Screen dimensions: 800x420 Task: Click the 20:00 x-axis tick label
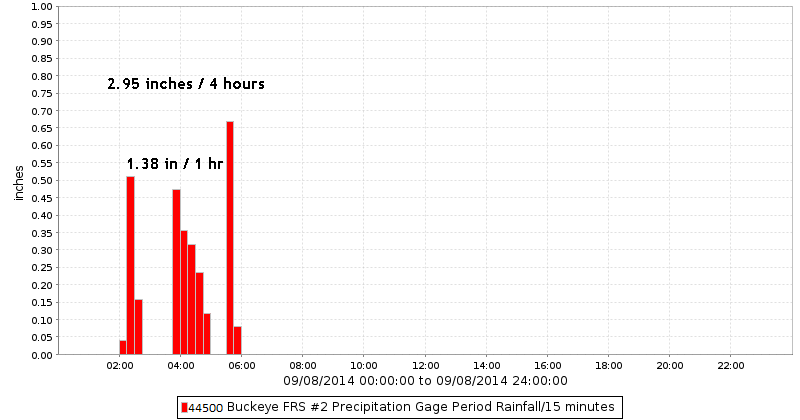670,366
